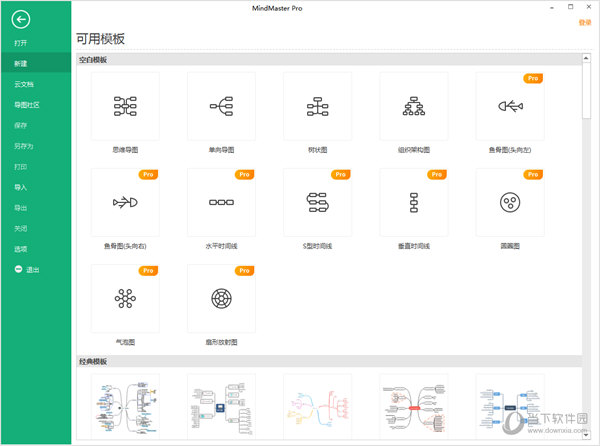Open 选项 settings in sidebar
Viewport: 600px width, 446px height.
point(21,249)
